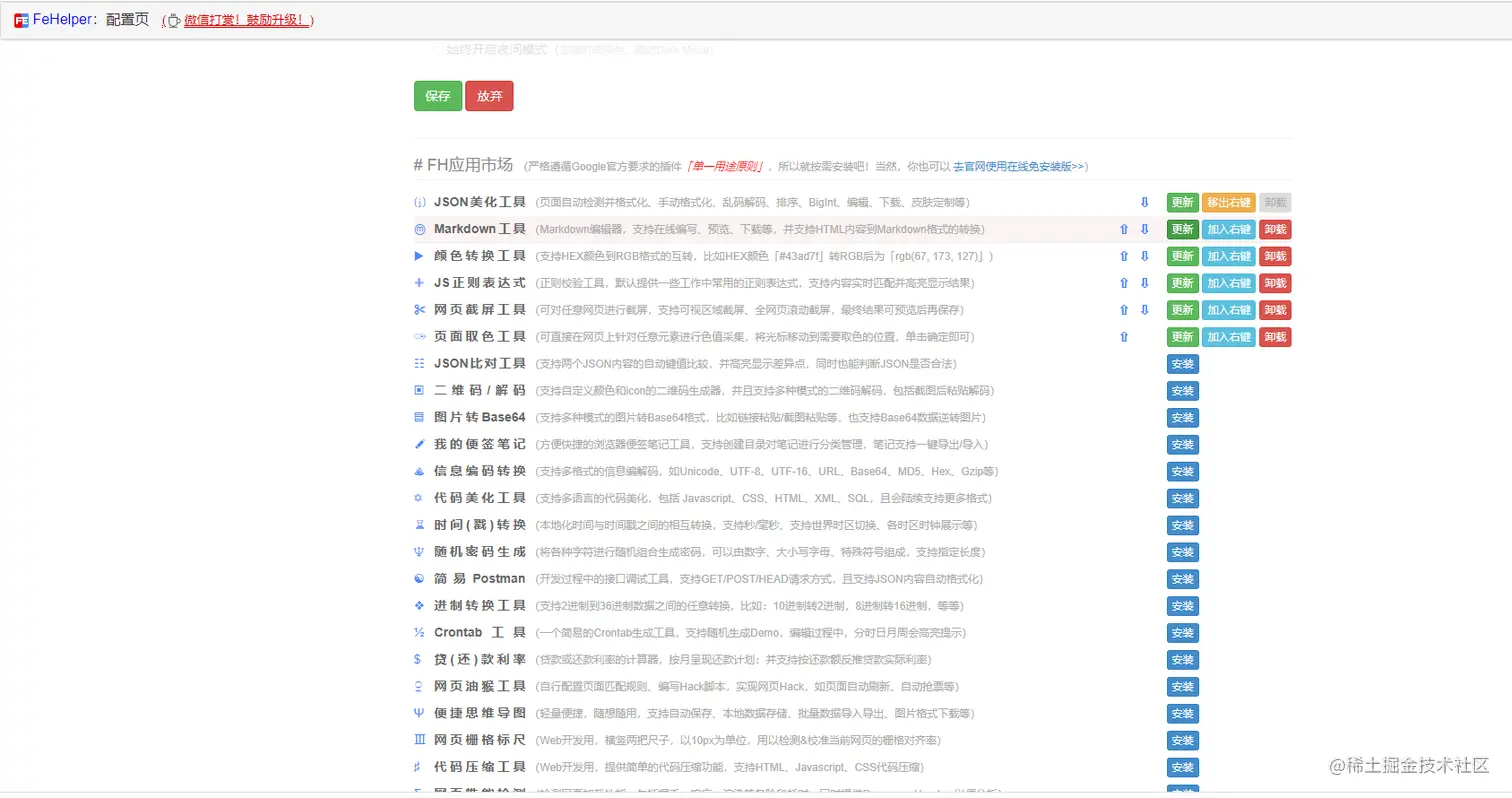1512x798 pixels.
Task: Move JS正则表达式 down with the down arrow
Action: pos(1145,283)
